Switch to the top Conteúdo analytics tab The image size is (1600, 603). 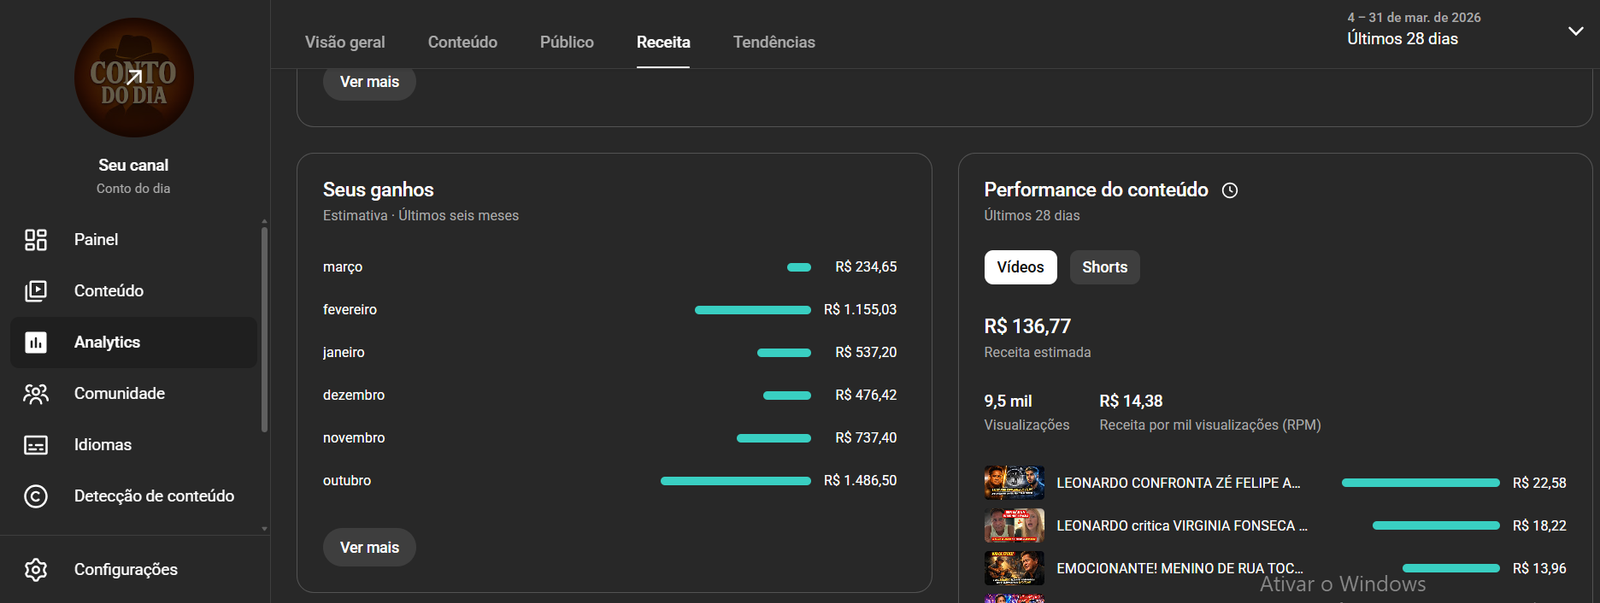tap(463, 42)
